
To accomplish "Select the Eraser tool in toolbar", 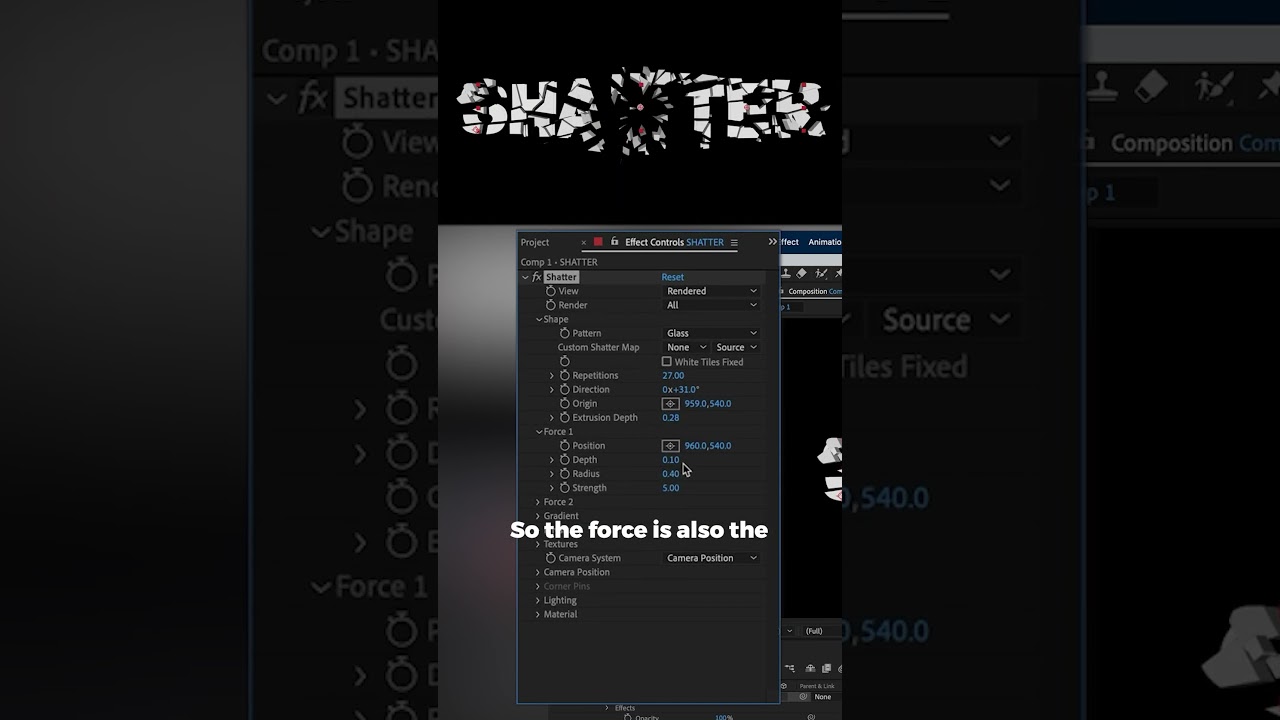I will tap(802, 273).
